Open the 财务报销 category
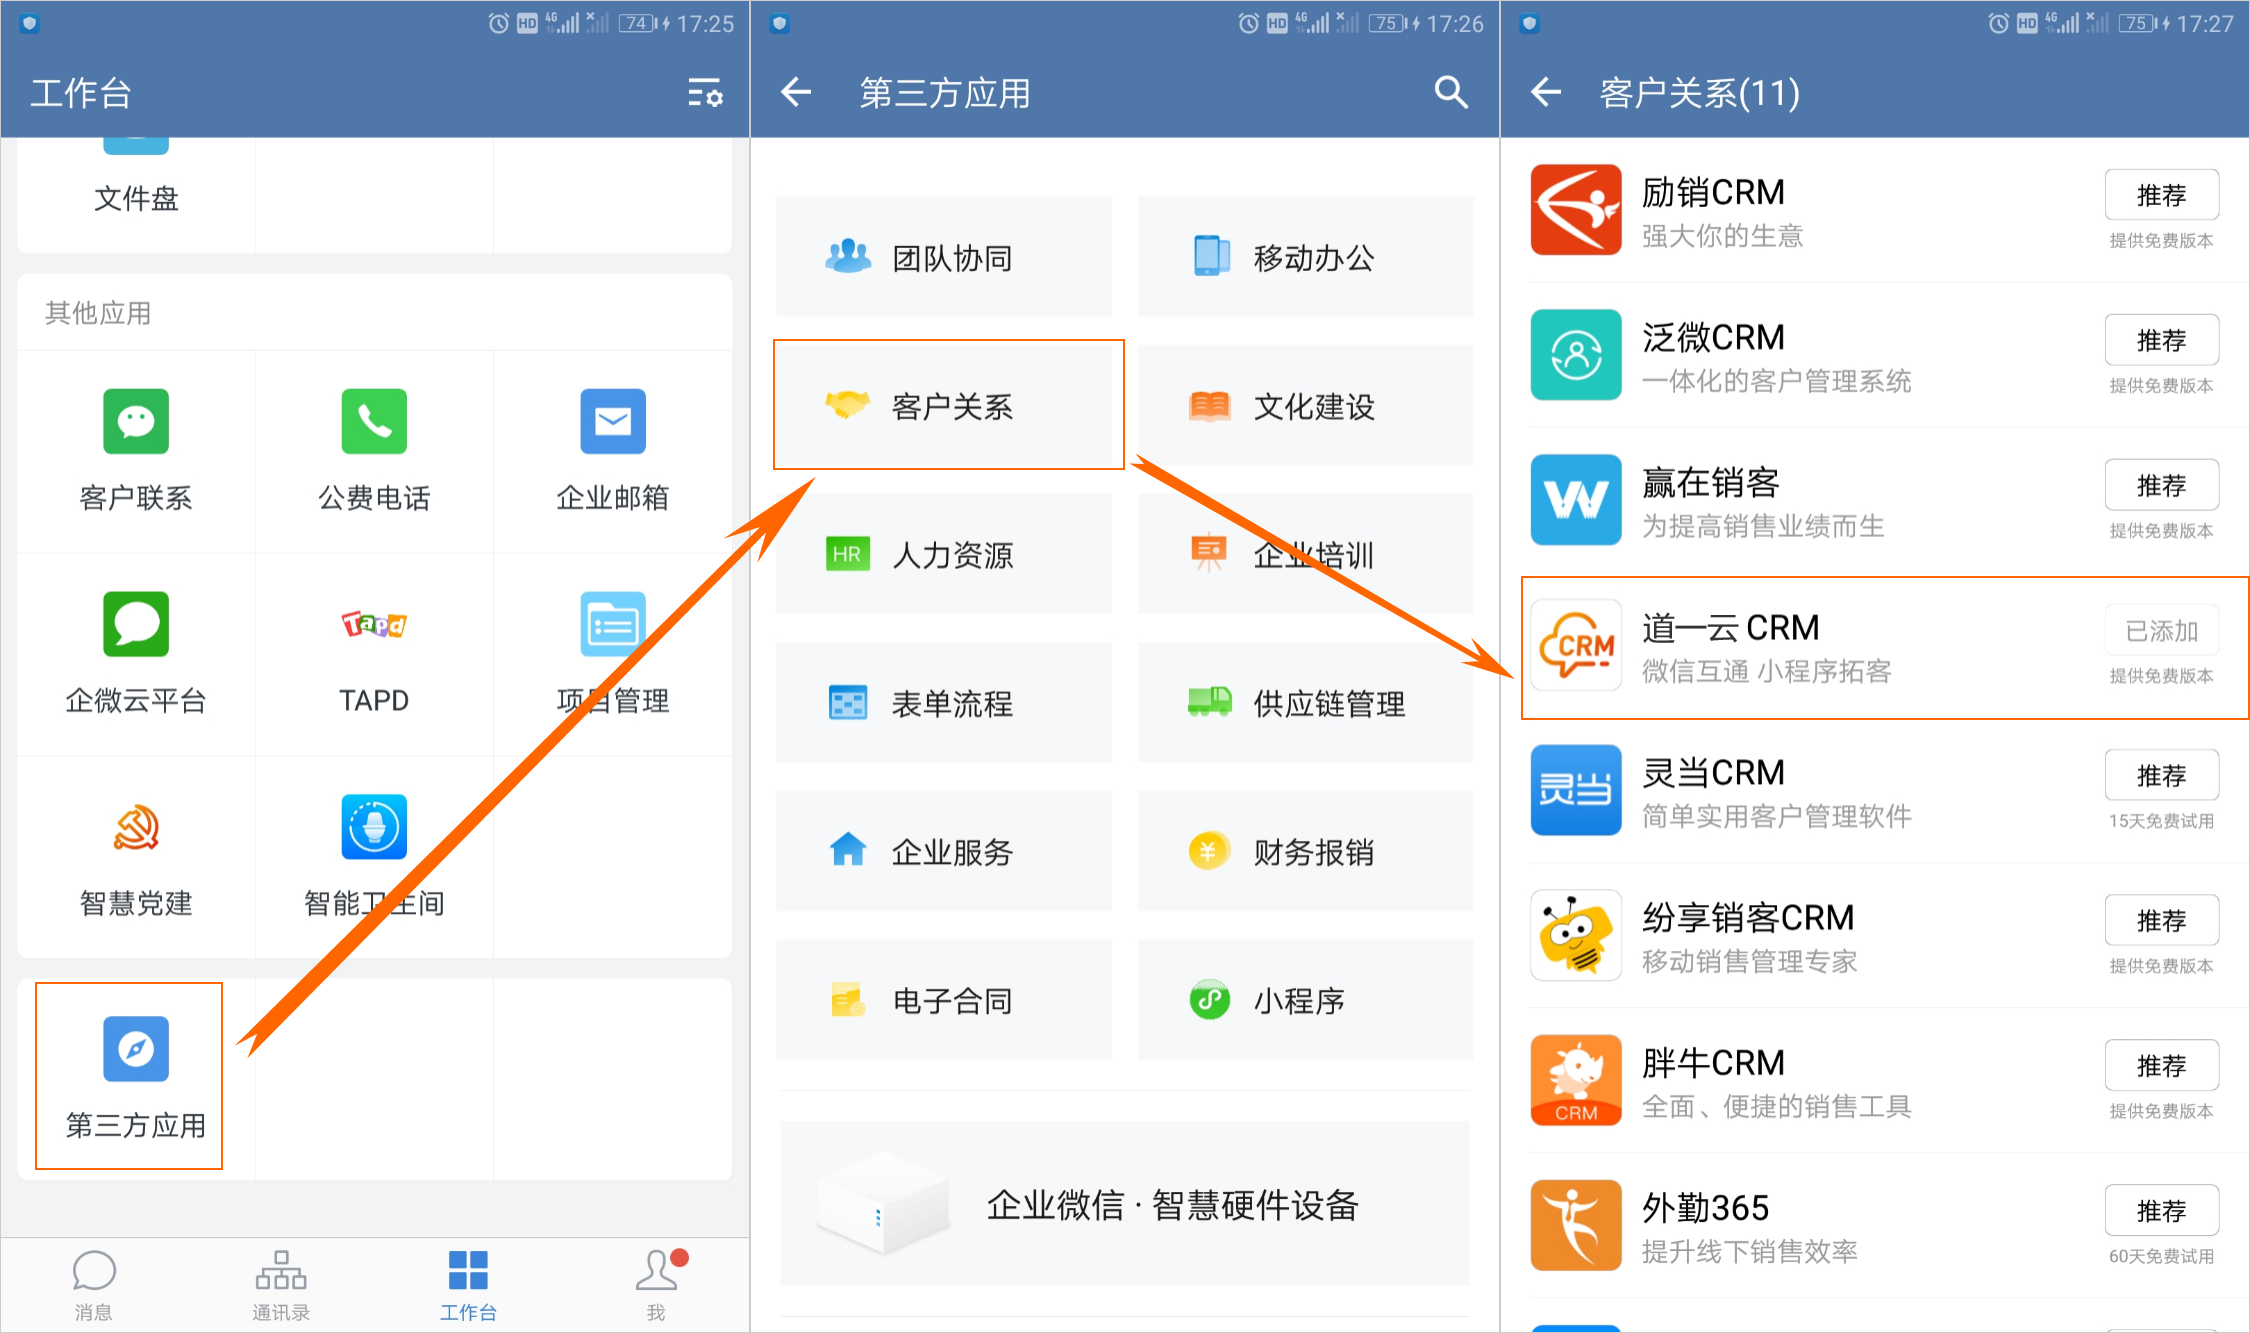 (1305, 851)
